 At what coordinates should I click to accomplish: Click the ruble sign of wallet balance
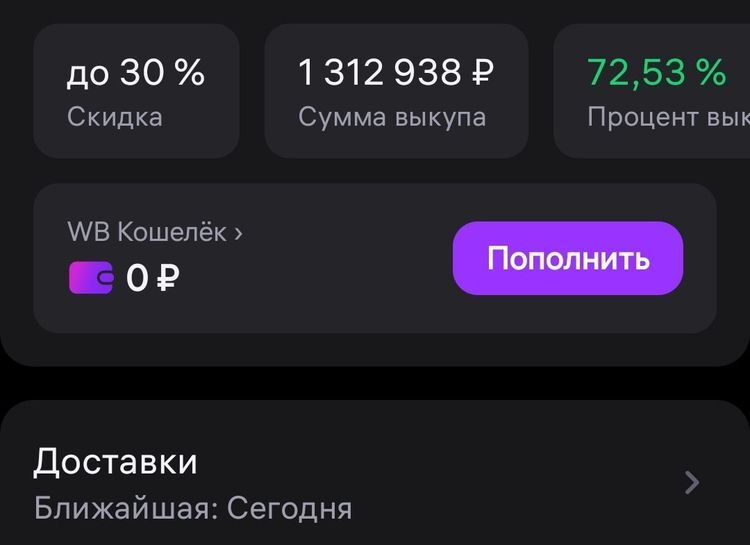169,278
